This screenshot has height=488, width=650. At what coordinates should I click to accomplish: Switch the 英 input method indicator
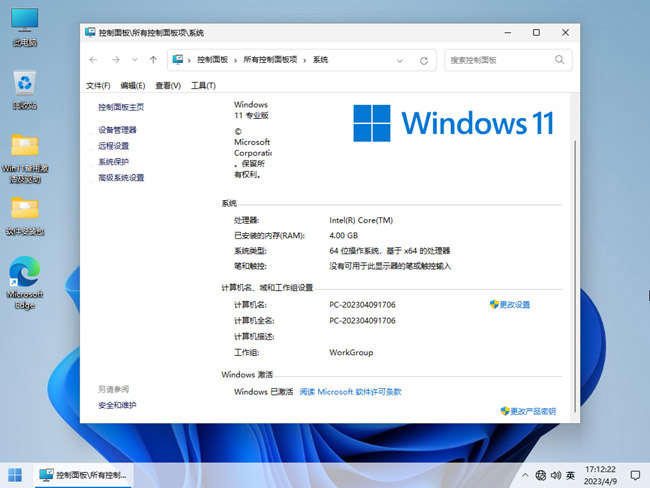tap(570, 475)
